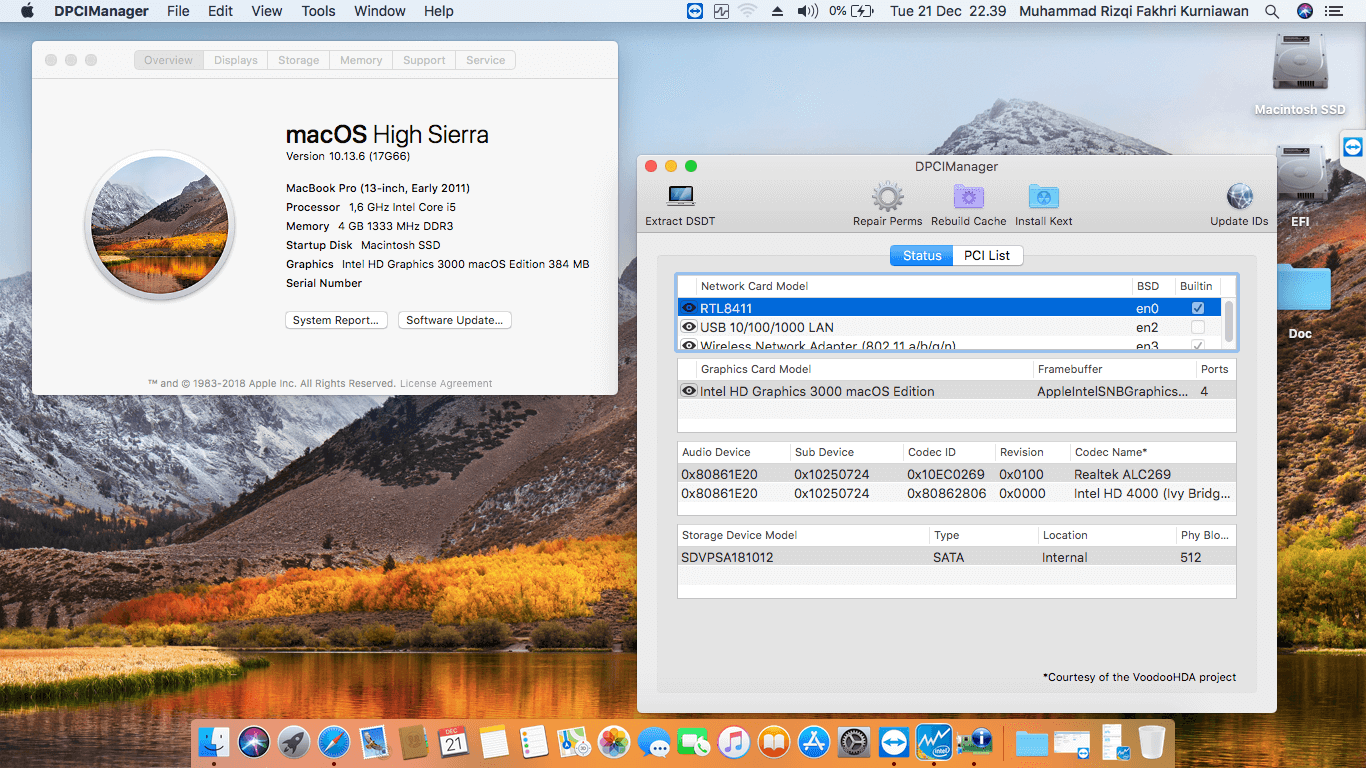The width and height of the screenshot is (1366, 768).
Task: Open the EFI volume on desktop
Action: tap(1300, 175)
